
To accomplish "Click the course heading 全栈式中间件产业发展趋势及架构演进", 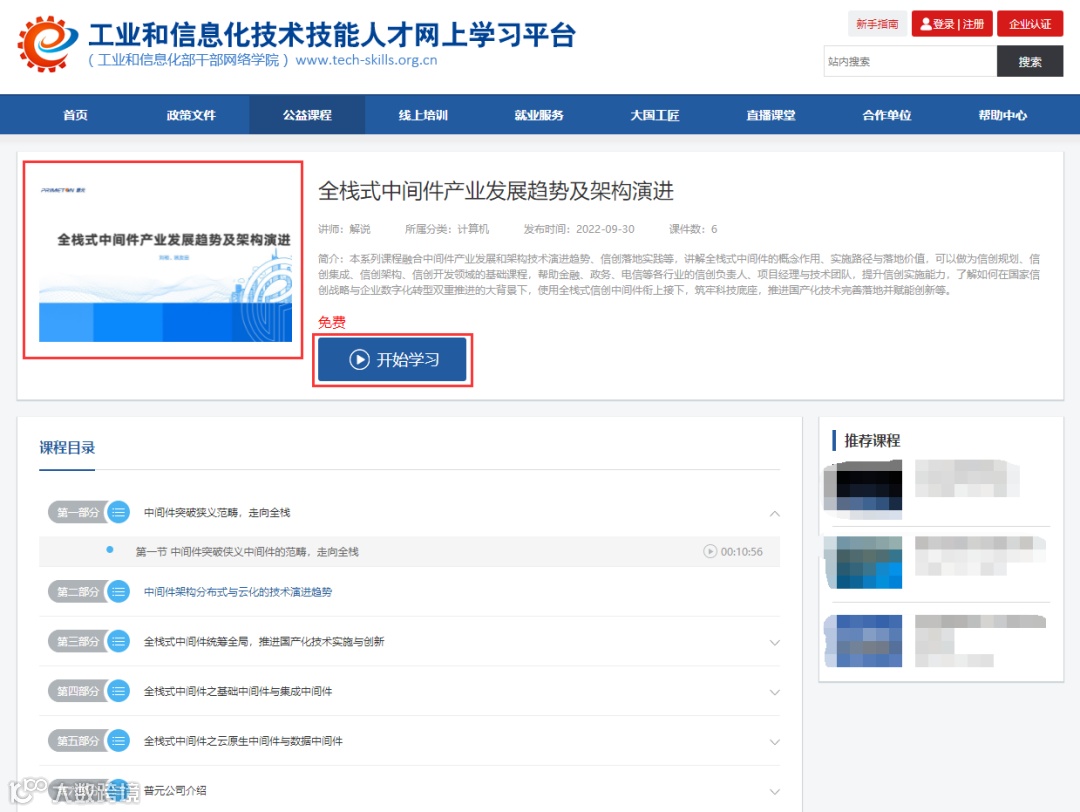I will coord(496,191).
